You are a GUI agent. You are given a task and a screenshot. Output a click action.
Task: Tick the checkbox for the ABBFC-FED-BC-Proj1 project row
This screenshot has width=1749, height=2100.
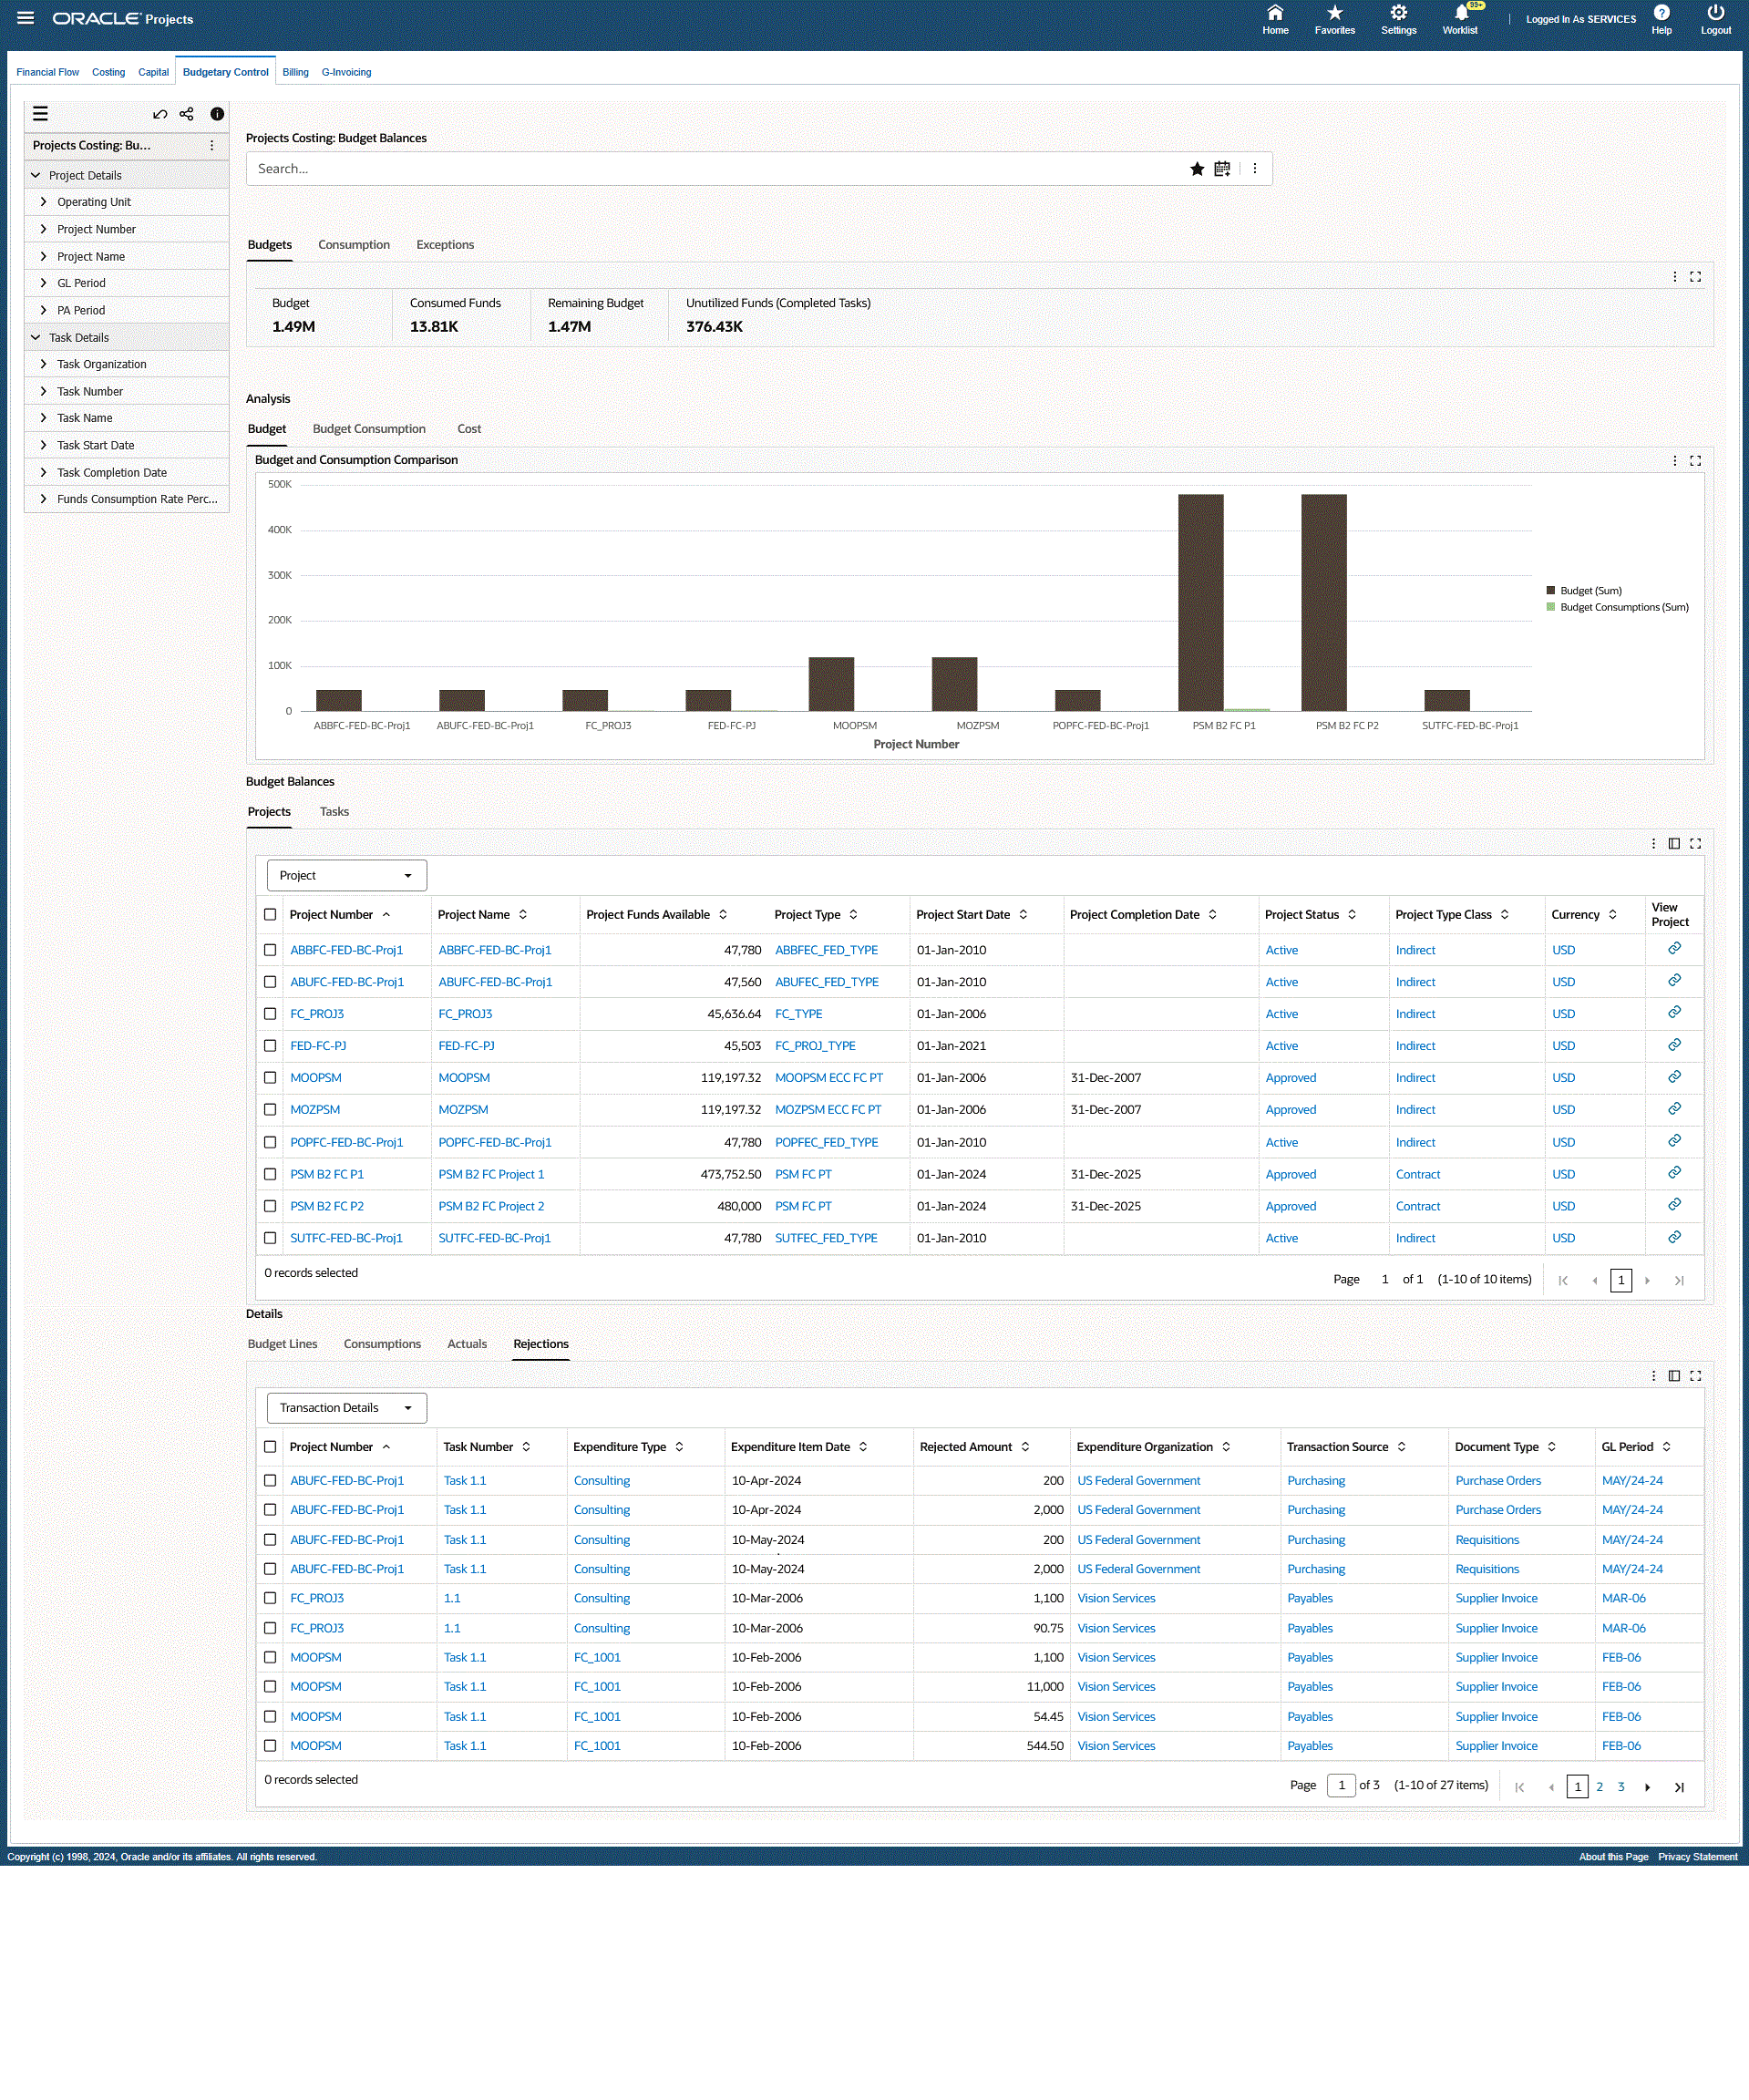pyautogui.click(x=270, y=950)
